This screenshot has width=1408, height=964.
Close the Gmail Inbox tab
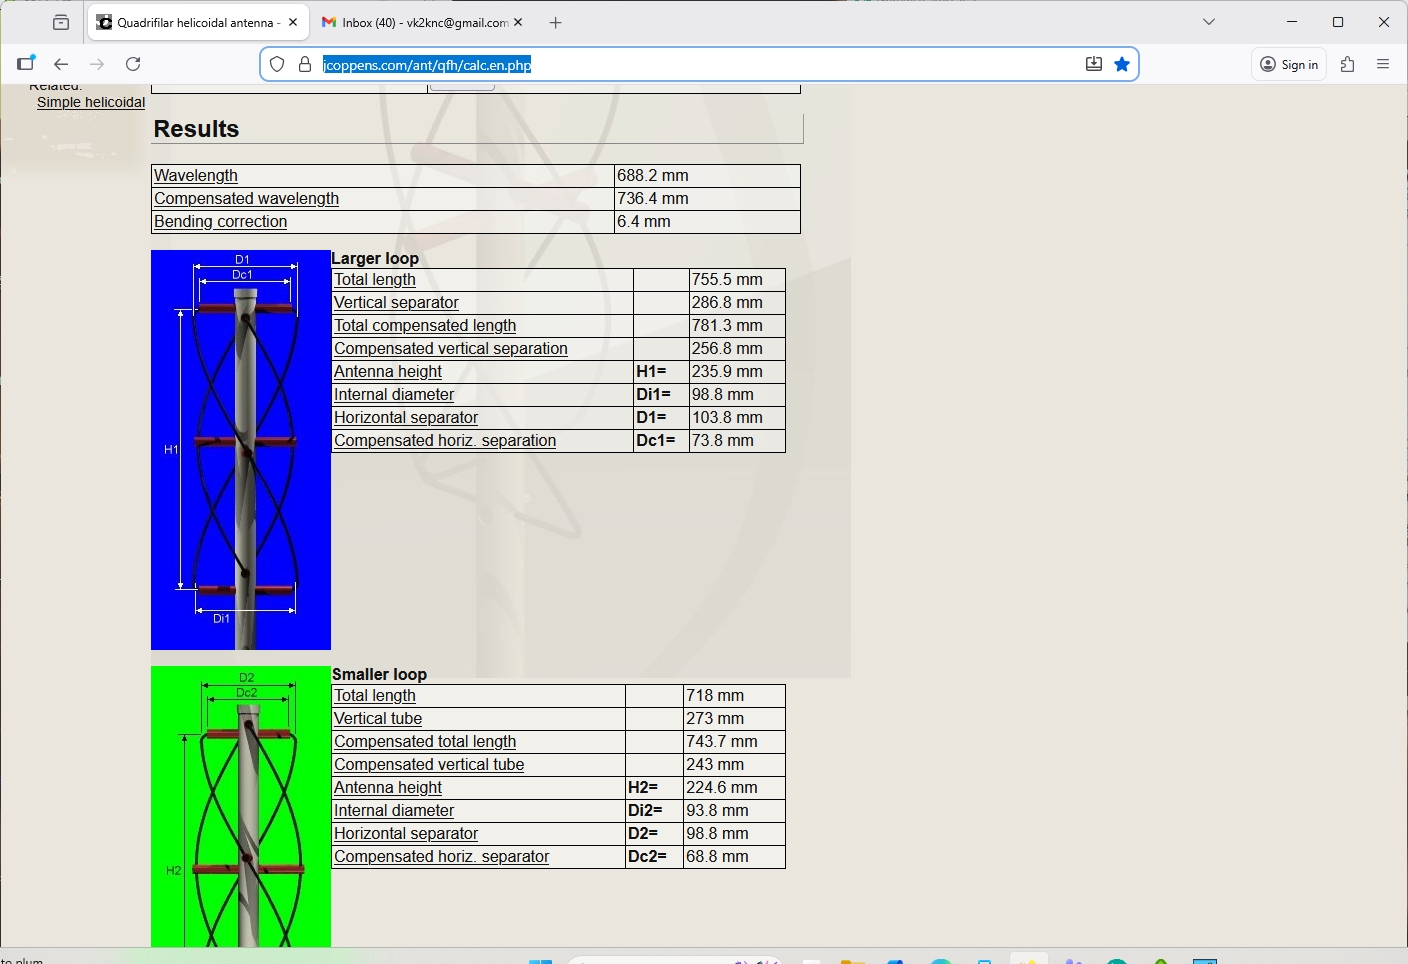pyautogui.click(x=518, y=22)
